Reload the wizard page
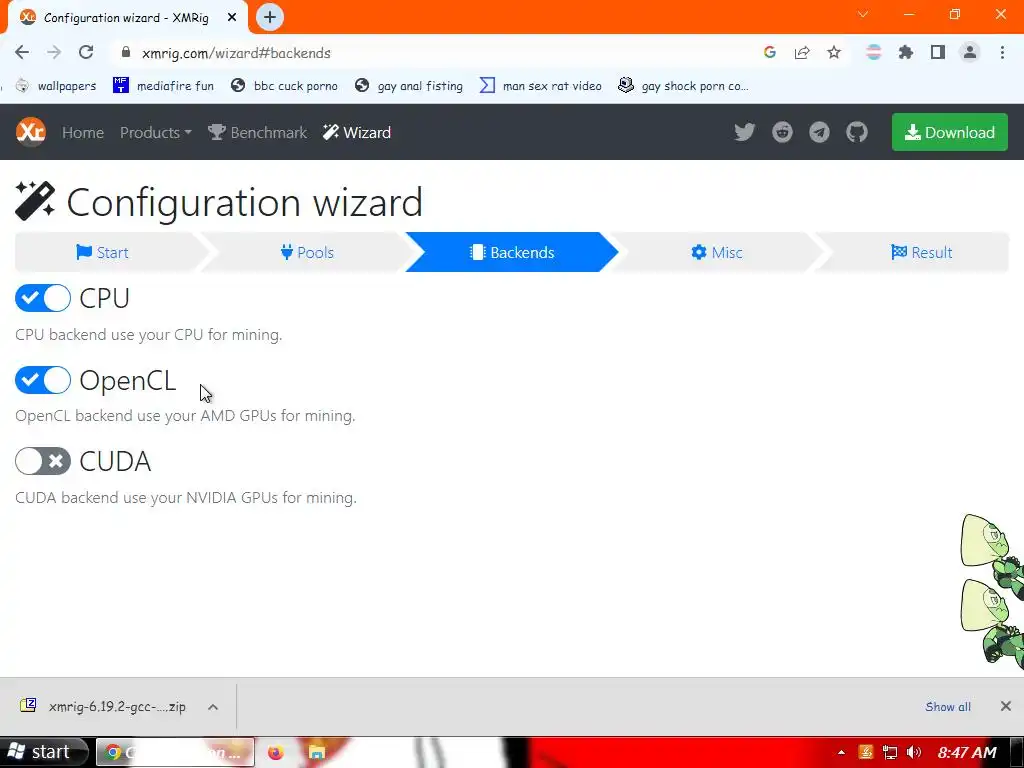This screenshot has width=1024, height=768. pos(86,53)
